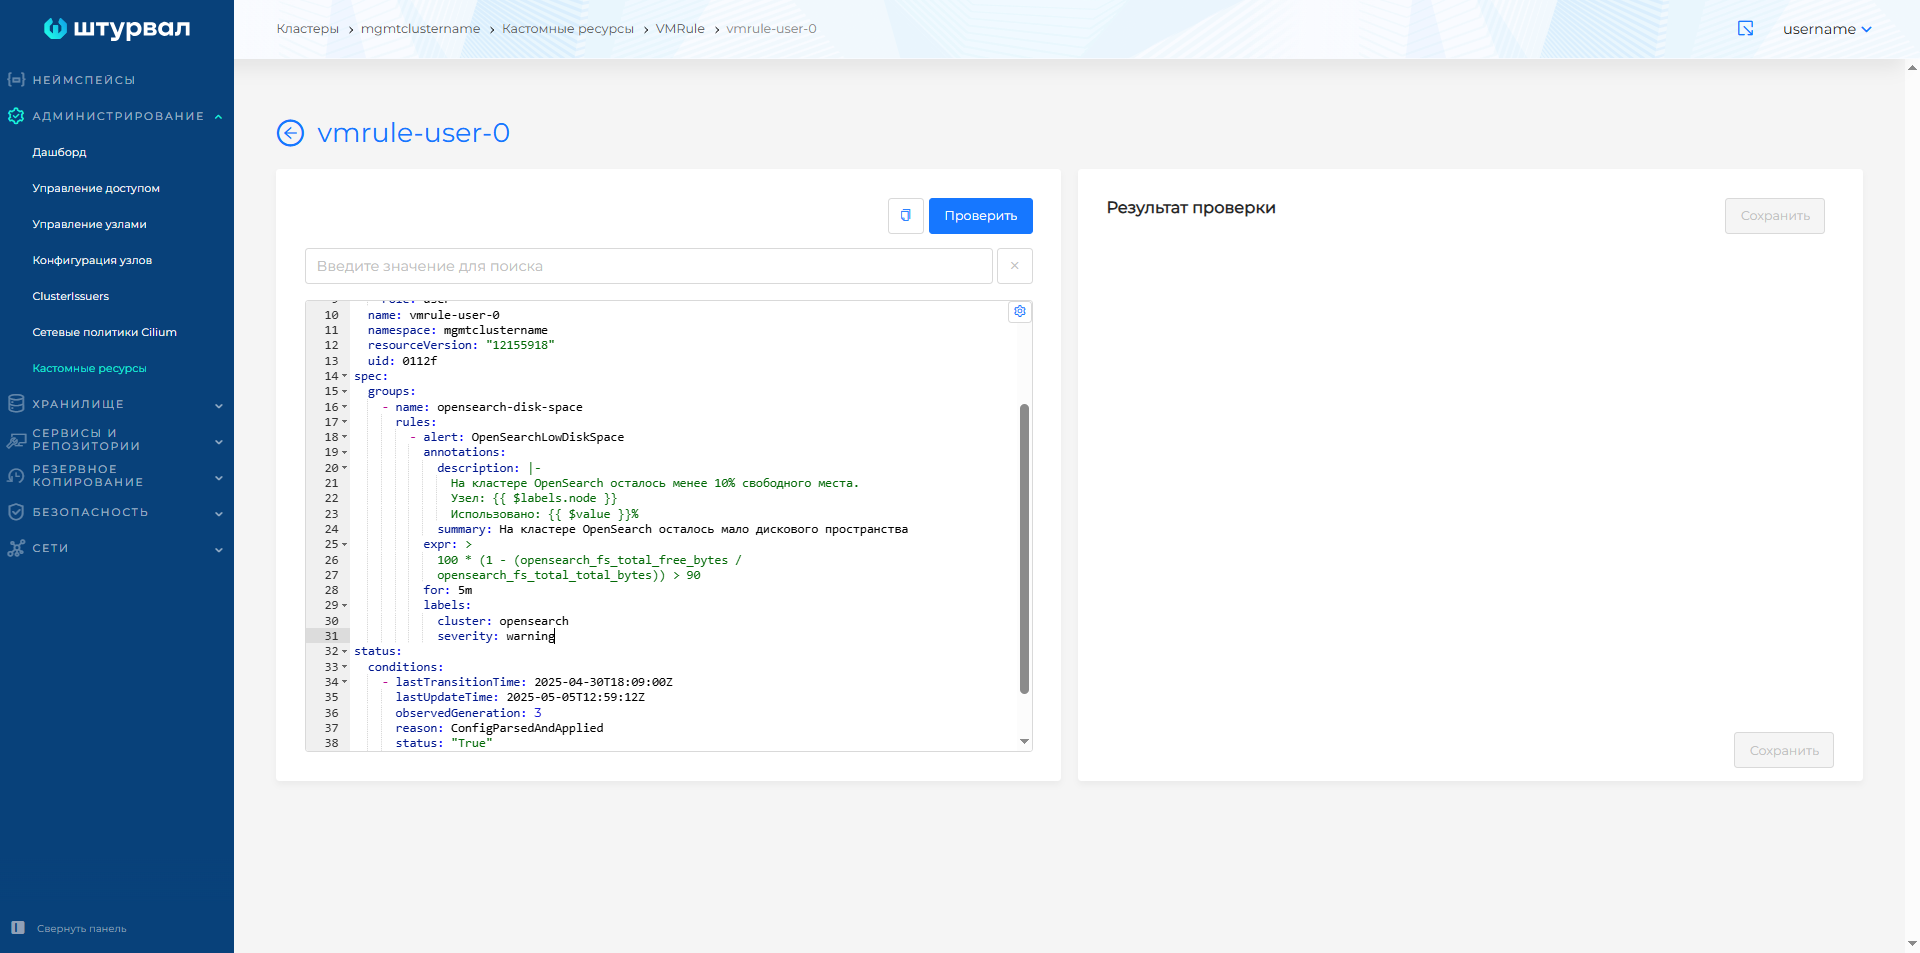Open editor settings gear icon
Viewport: 1920px width, 953px height.
coord(1020,311)
